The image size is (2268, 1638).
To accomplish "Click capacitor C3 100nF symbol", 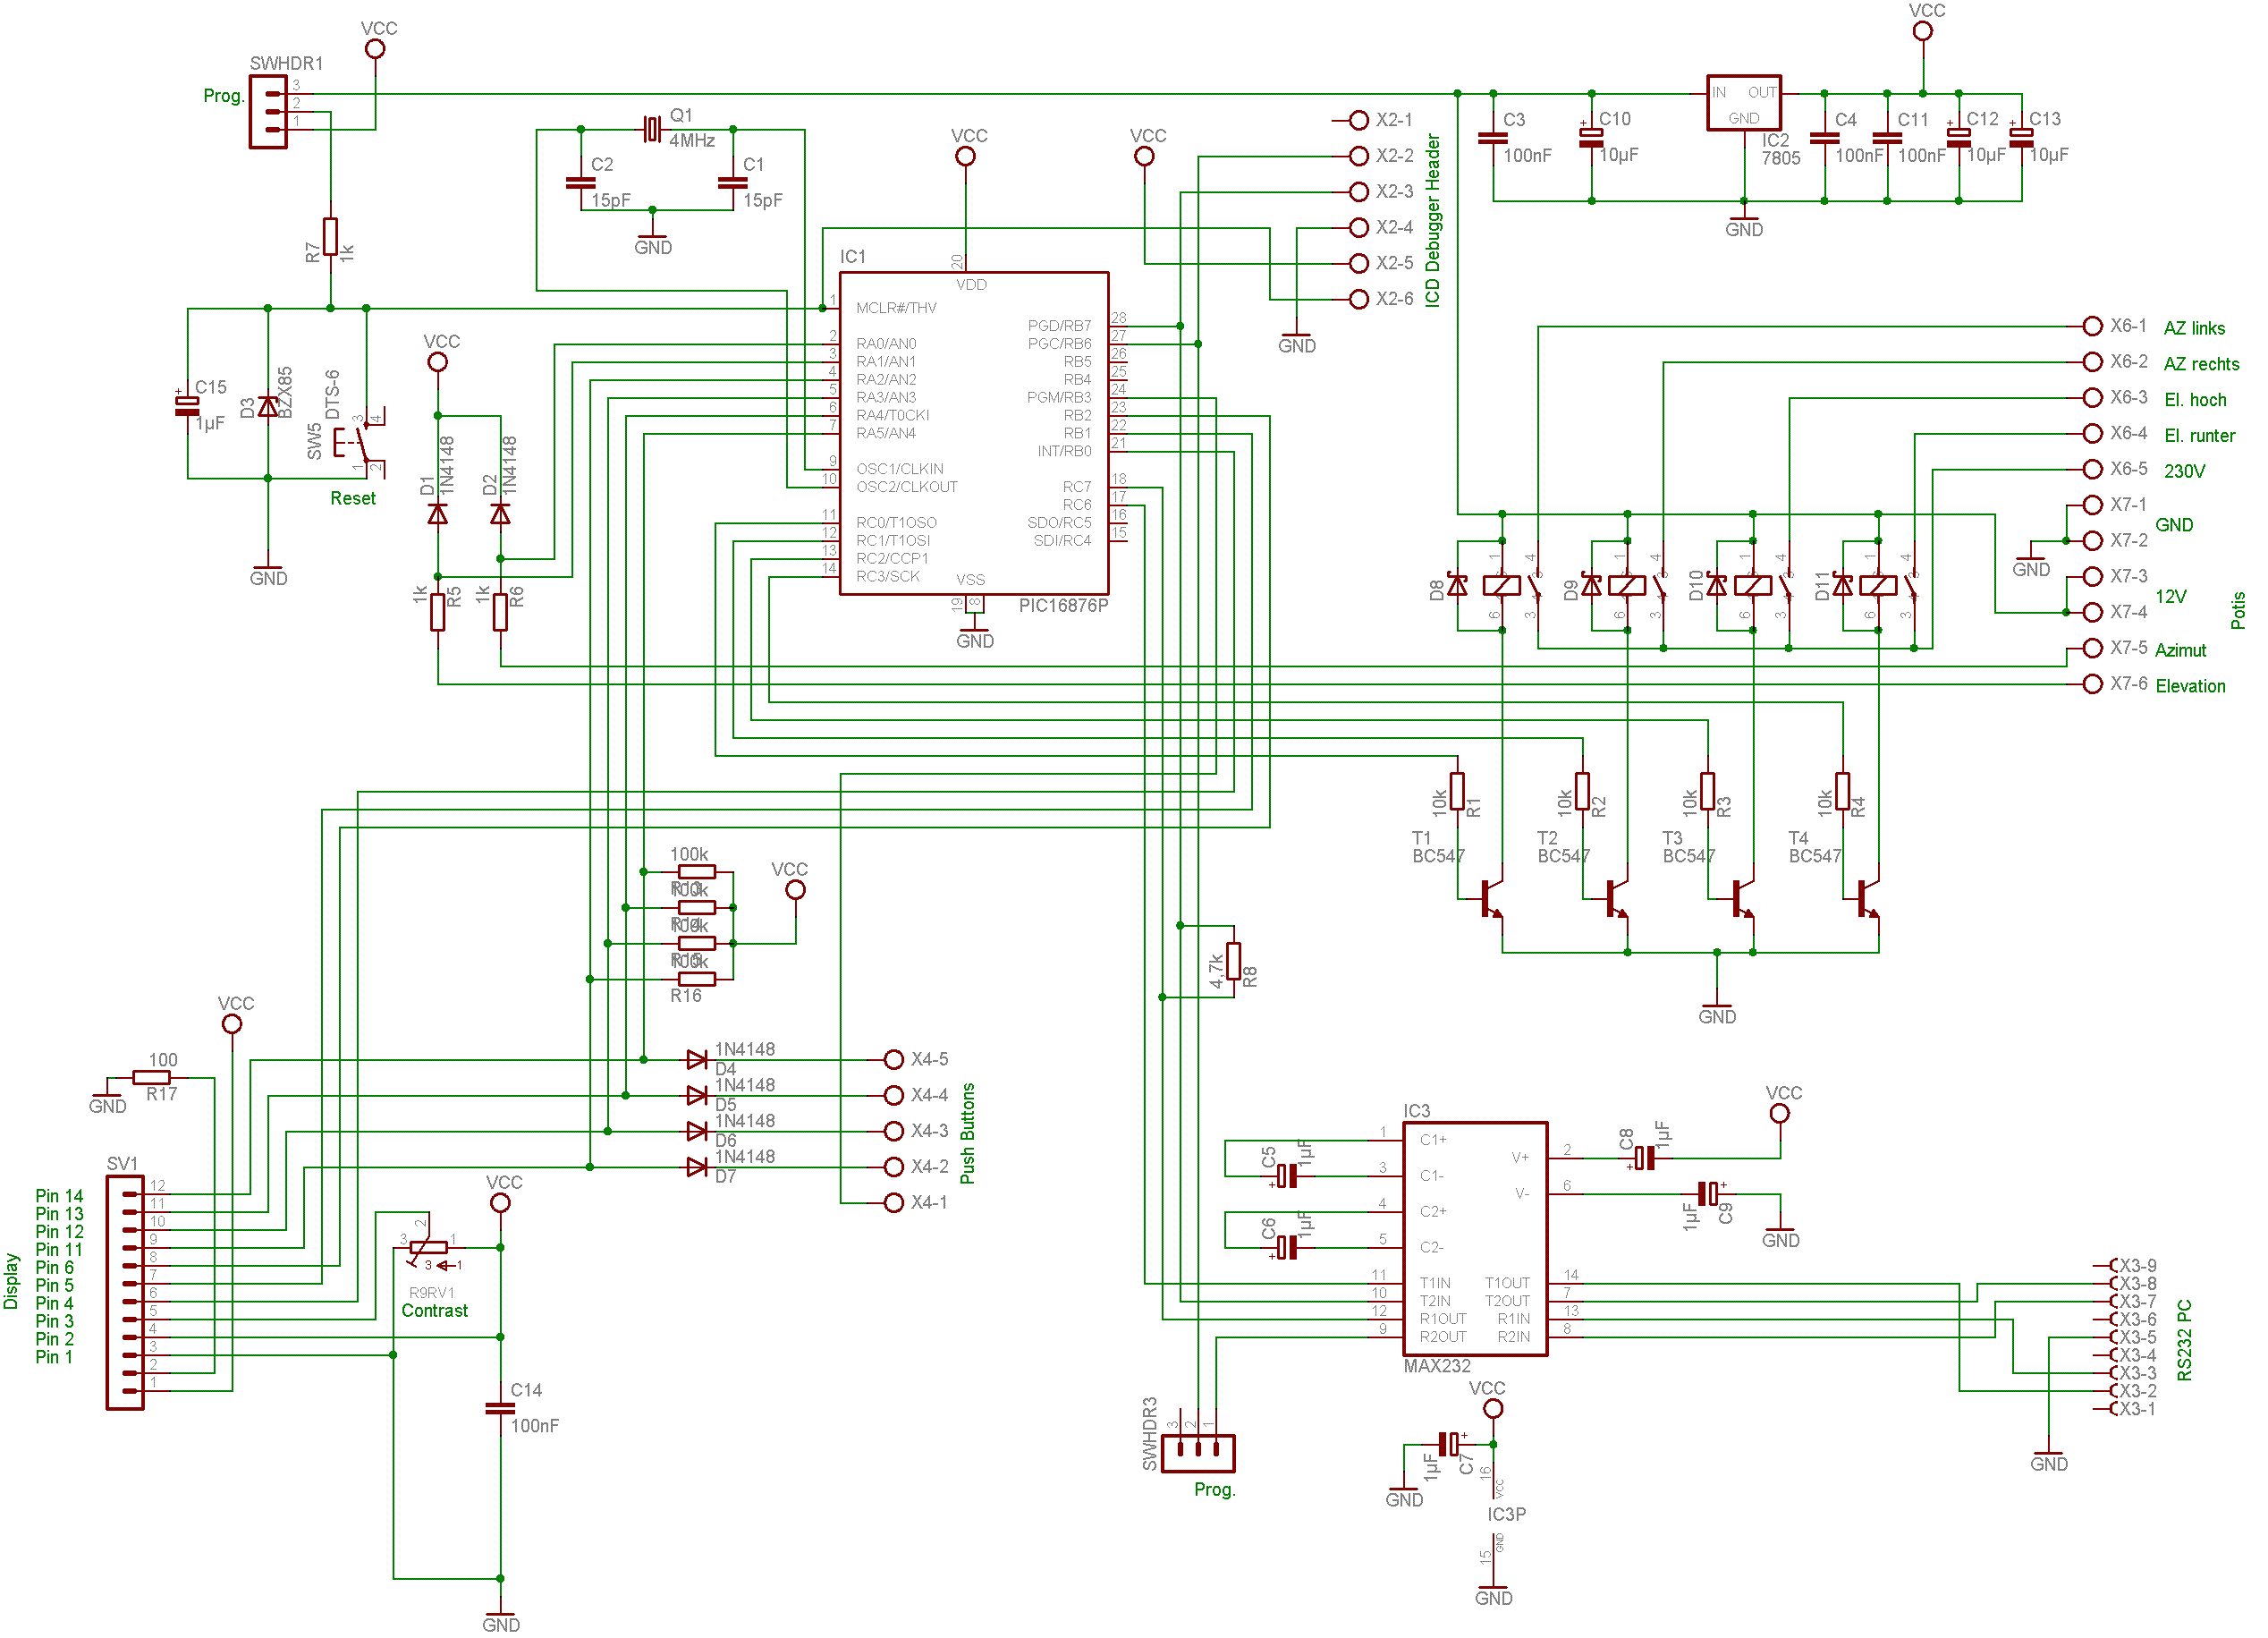I will click(1491, 137).
